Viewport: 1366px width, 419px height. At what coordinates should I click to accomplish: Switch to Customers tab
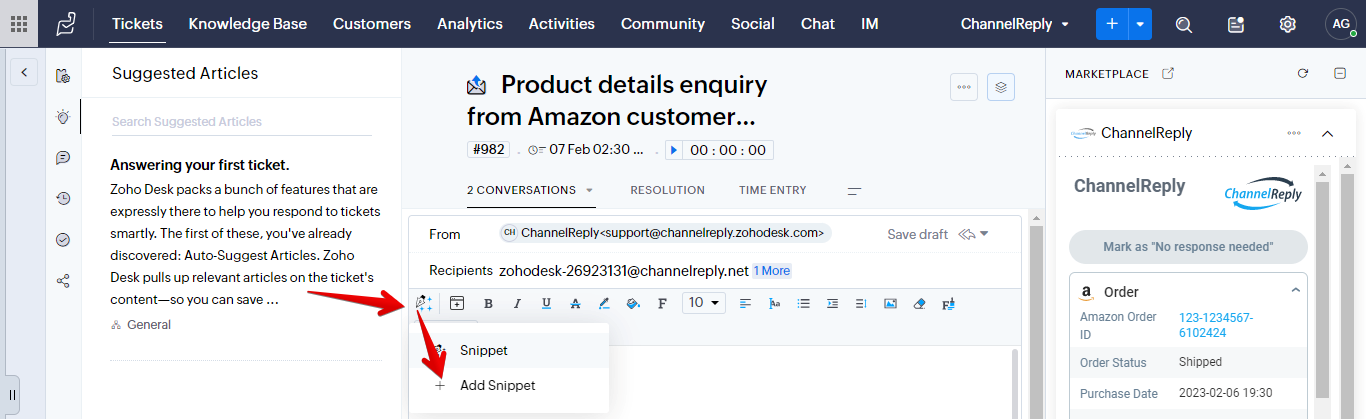[372, 24]
